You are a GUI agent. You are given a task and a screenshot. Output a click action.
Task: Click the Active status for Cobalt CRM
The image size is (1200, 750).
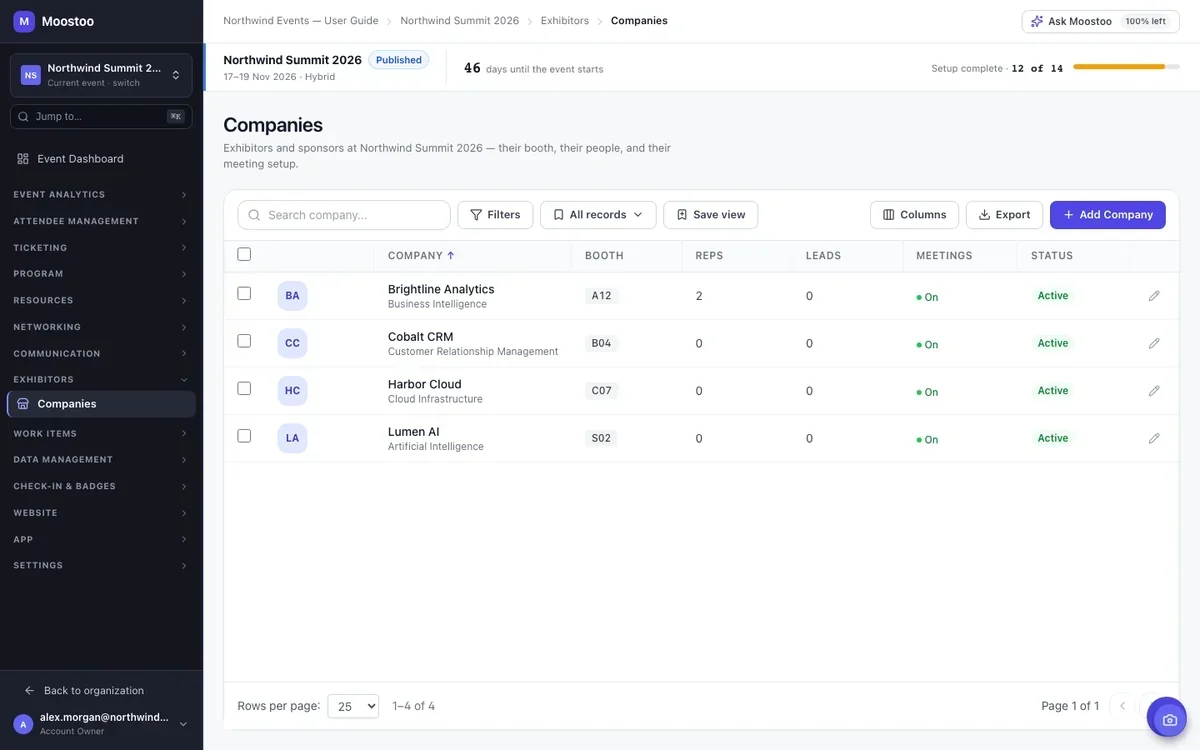click(x=1053, y=343)
